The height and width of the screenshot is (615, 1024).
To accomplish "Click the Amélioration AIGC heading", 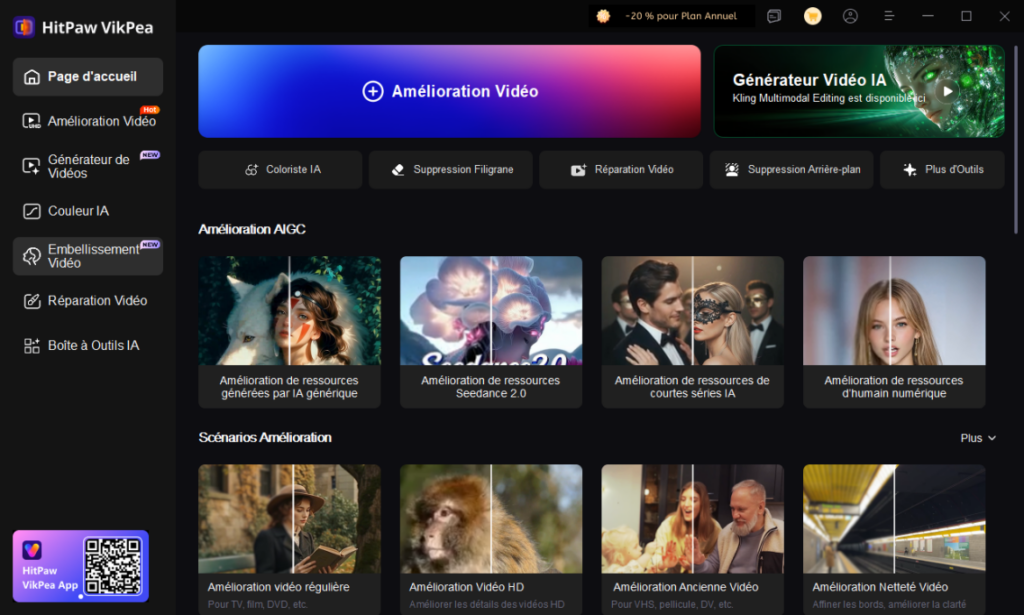I will point(252,229).
